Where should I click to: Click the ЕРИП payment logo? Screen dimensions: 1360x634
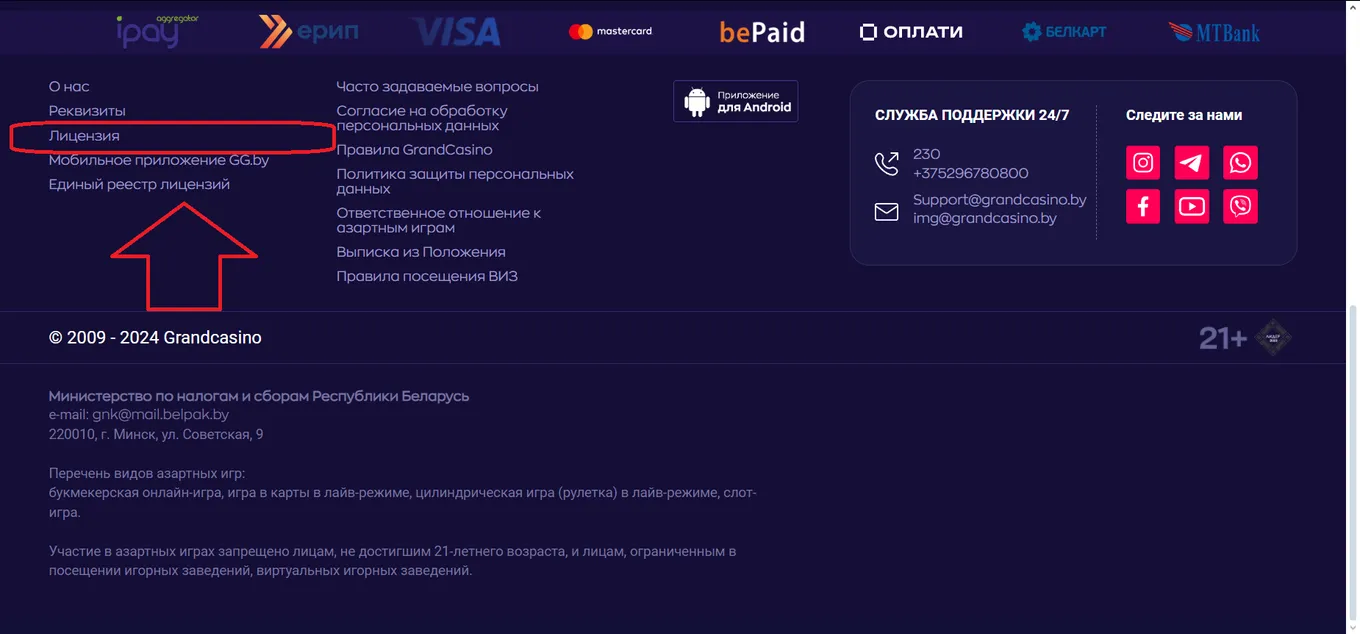point(308,32)
